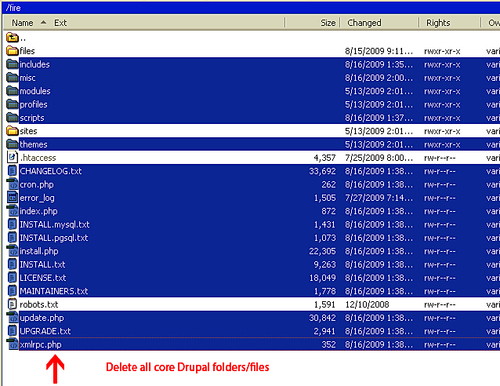The image size is (500, 386).
Task: Select the xmlrpc.php file name
Action: coord(40,344)
